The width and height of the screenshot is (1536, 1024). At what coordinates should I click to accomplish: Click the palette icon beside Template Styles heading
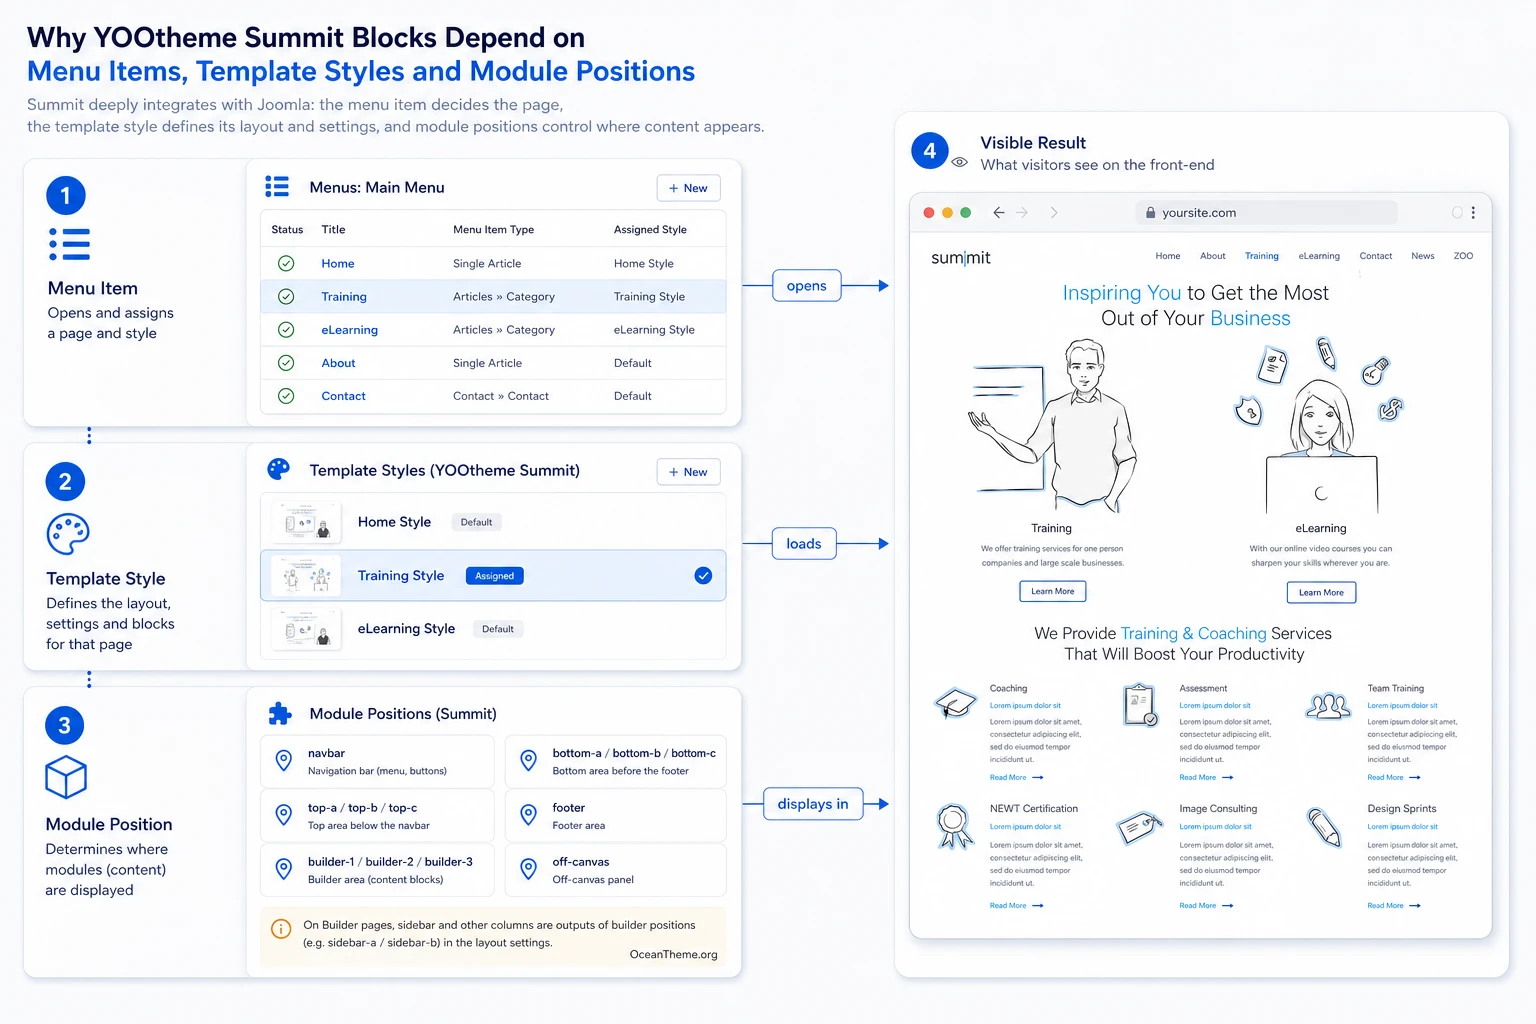tap(279, 469)
